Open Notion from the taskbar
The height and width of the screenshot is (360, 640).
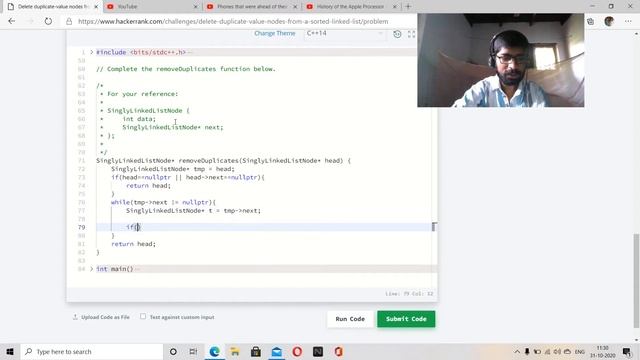[318, 351]
